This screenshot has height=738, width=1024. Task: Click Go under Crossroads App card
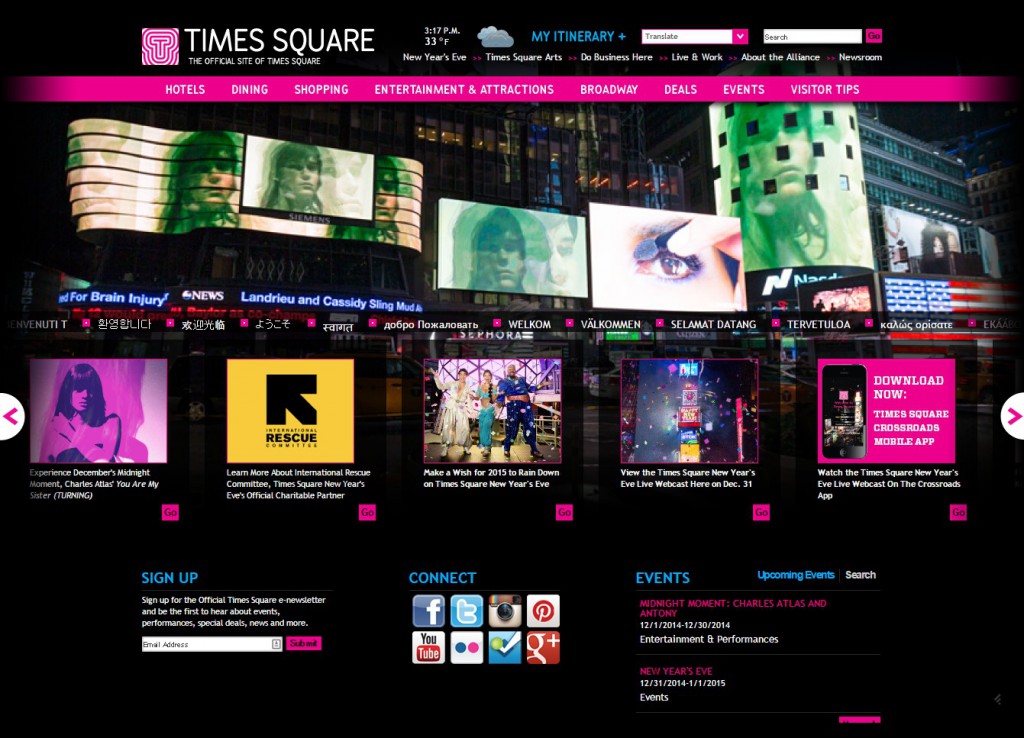click(959, 512)
